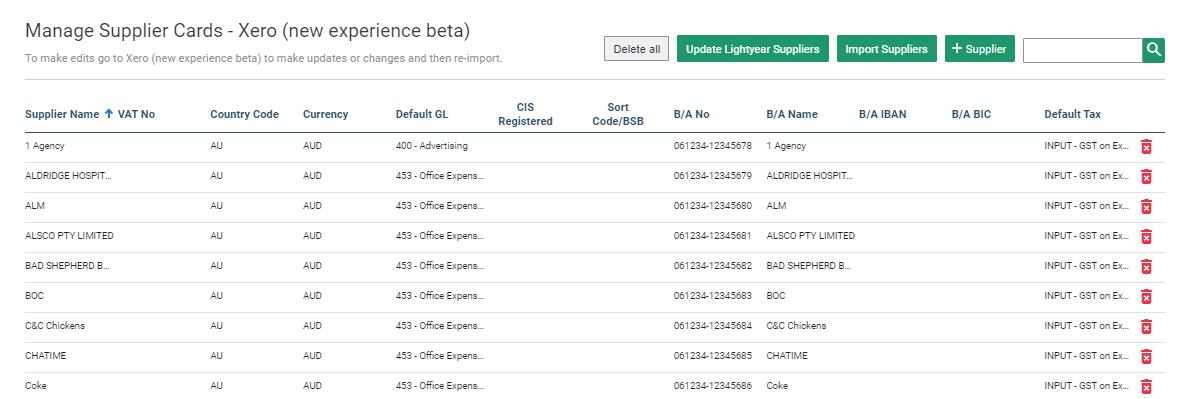Sort by Supplier Name column arrow
The width and height of the screenshot is (1190, 399).
[x=109, y=114]
